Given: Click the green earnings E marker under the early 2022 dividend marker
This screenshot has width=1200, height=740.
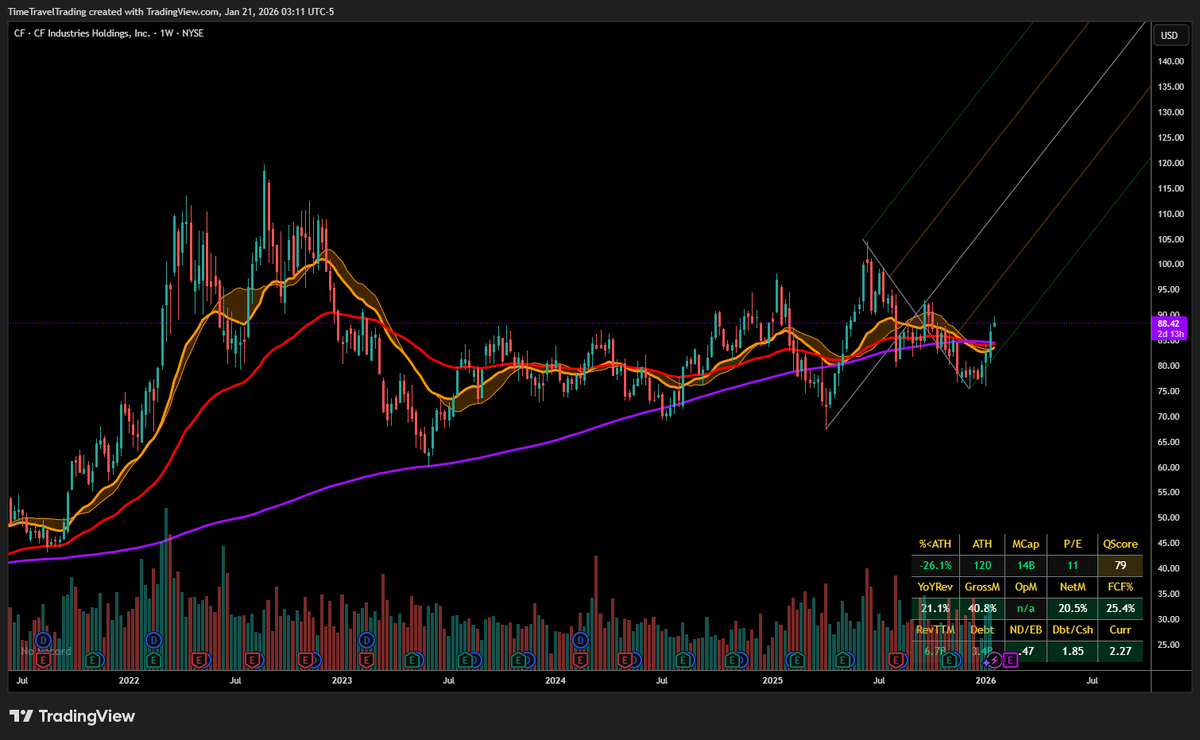Looking at the screenshot, I should [153, 659].
